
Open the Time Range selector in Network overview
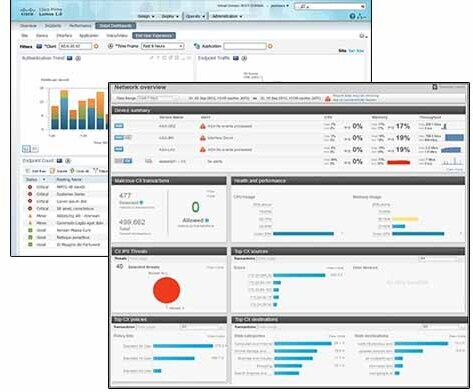click(159, 98)
